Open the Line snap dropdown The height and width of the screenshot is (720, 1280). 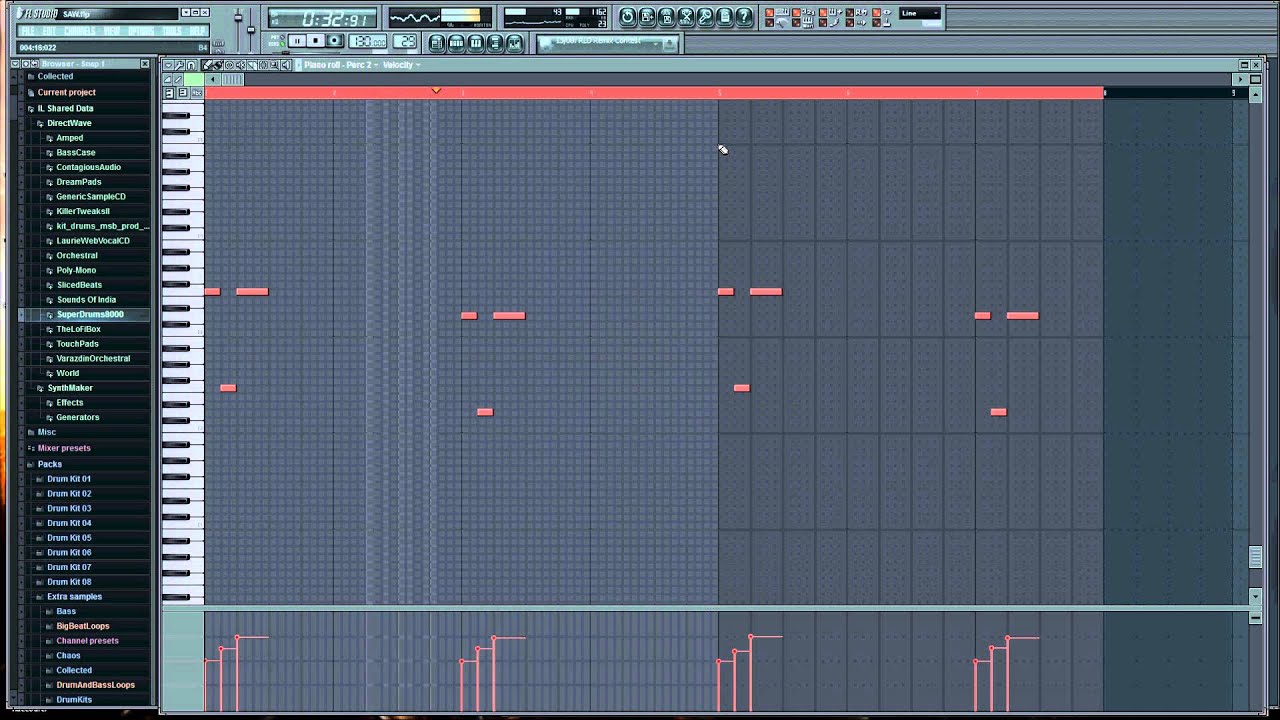[x=920, y=13]
